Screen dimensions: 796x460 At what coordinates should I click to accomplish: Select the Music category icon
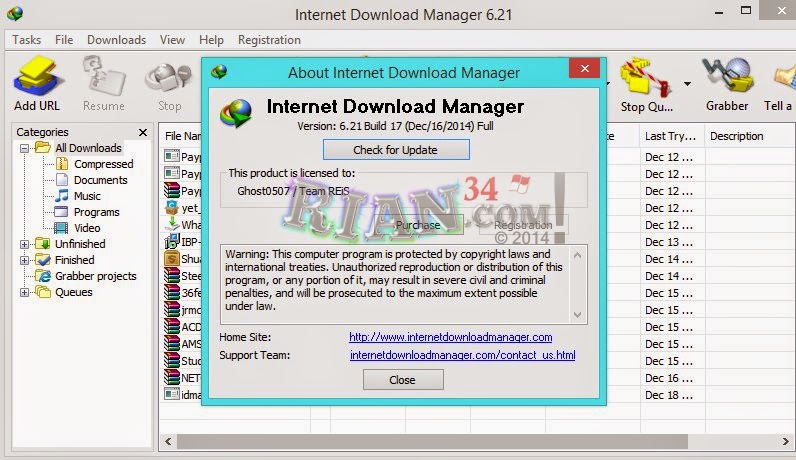click(62, 195)
